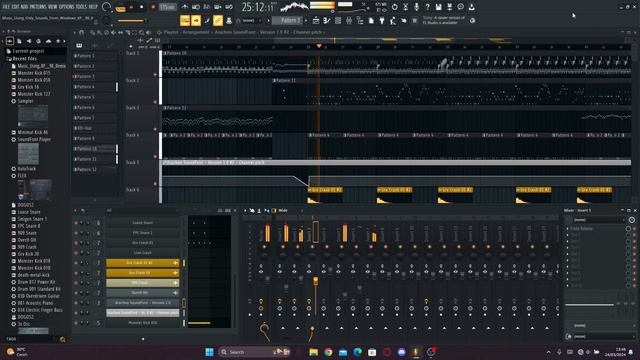
Task: Click the Monster Kick channel button
Action: [x=142, y=323]
